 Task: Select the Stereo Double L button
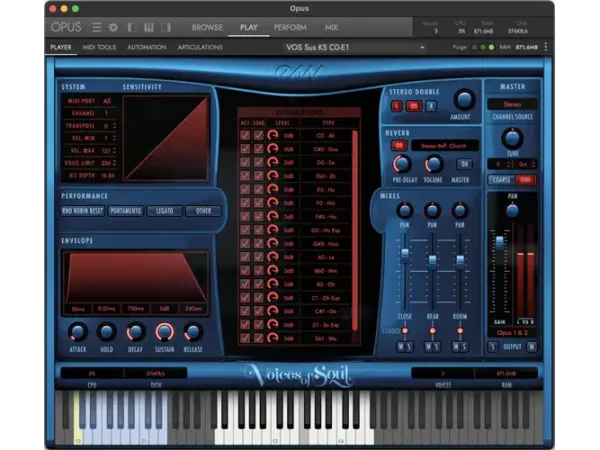point(397,106)
